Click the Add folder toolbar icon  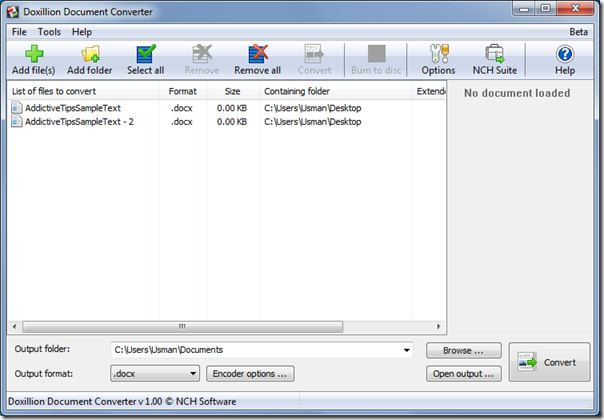tap(90, 54)
